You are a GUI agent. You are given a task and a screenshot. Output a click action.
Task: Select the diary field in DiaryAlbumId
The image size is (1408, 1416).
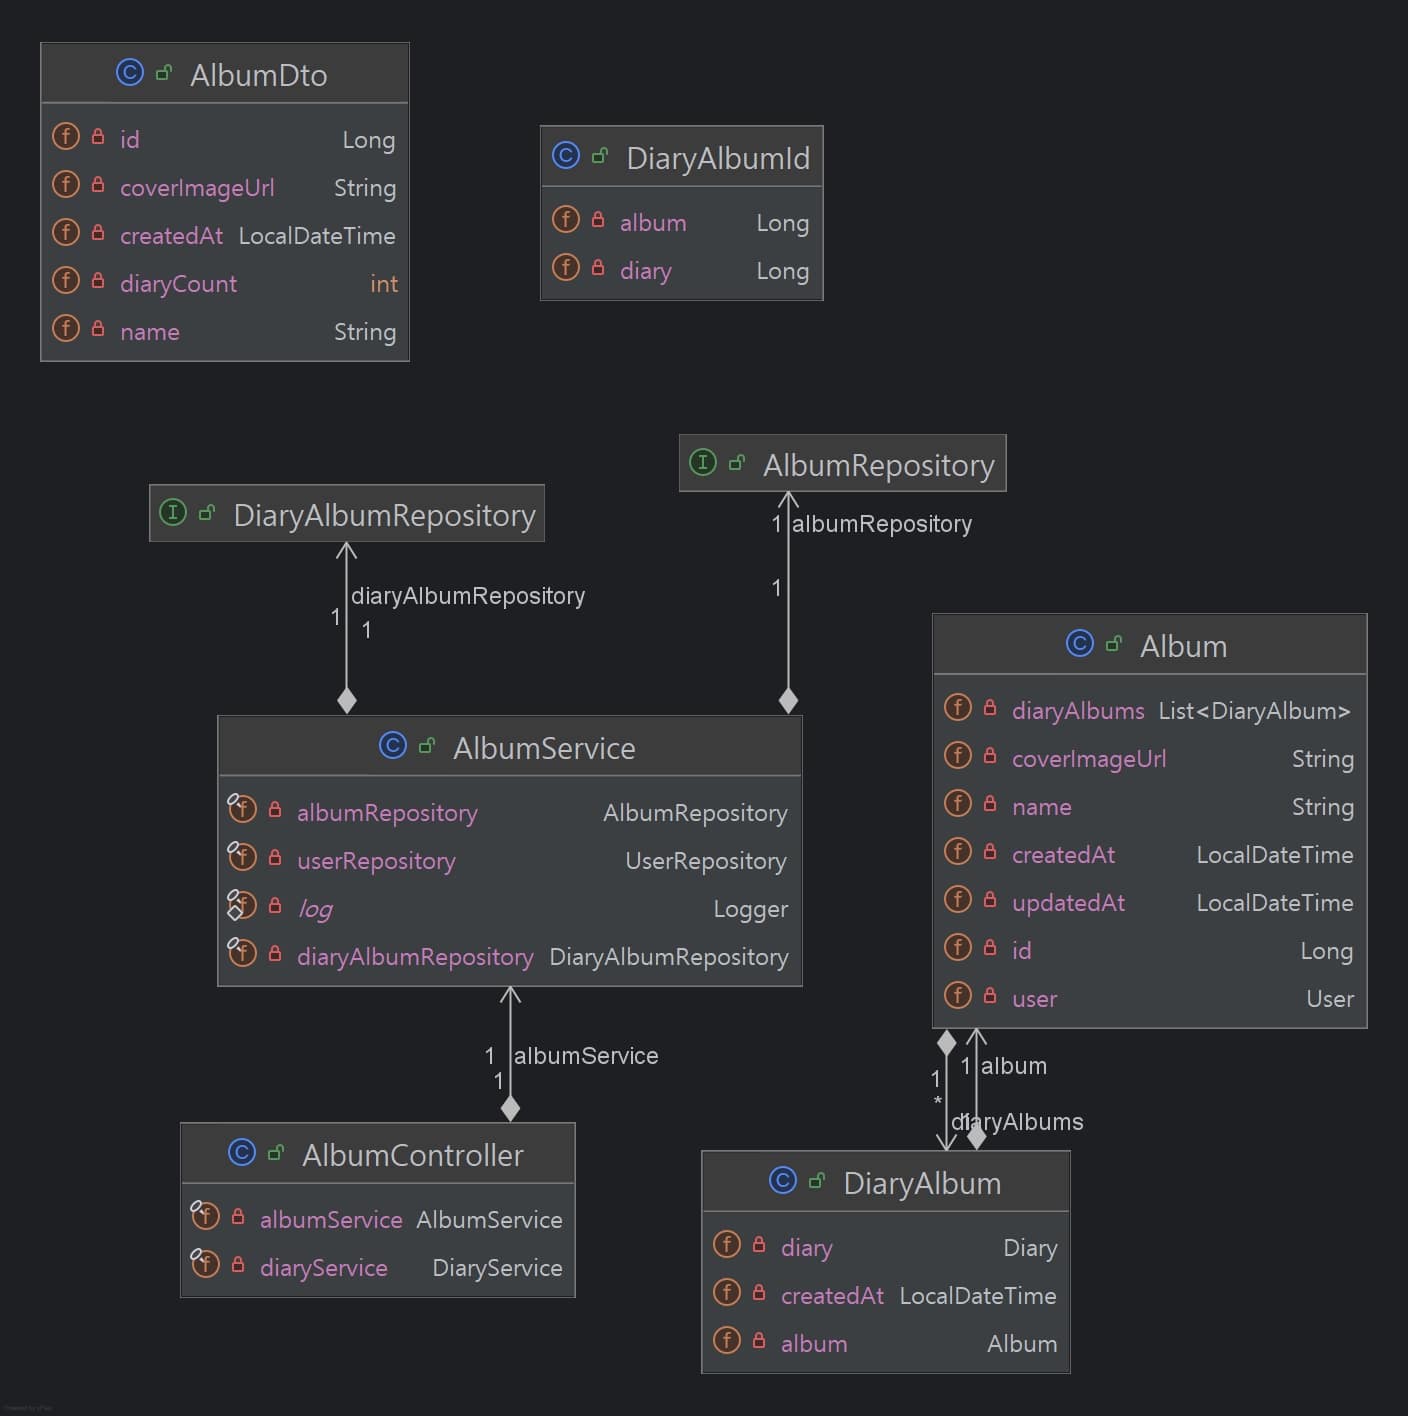(646, 271)
